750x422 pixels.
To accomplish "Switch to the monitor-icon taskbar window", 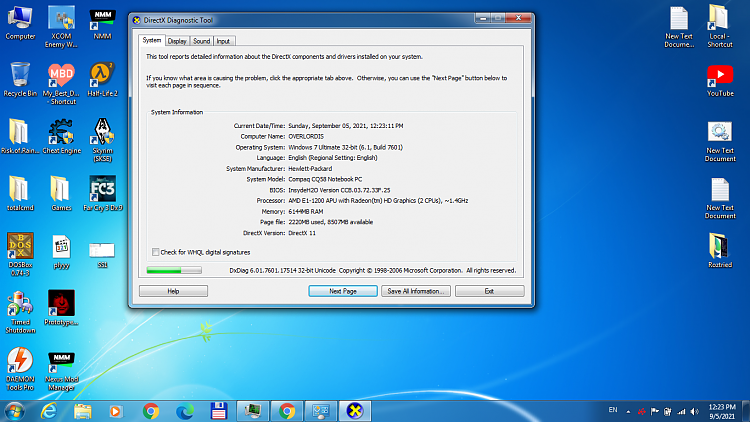I will pyautogui.click(x=253, y=411).
